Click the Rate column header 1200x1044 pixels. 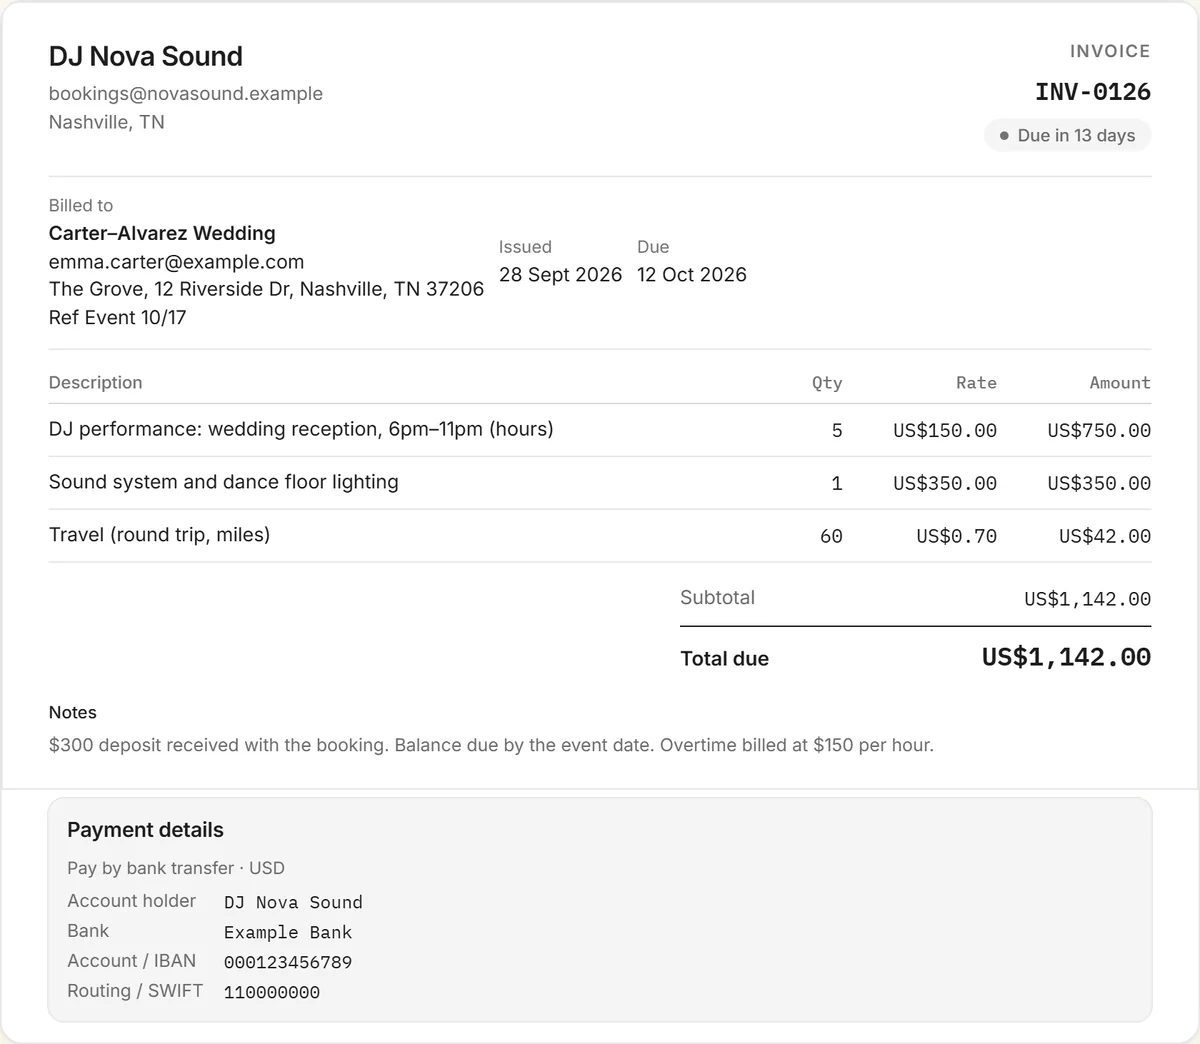pos(976,383)
